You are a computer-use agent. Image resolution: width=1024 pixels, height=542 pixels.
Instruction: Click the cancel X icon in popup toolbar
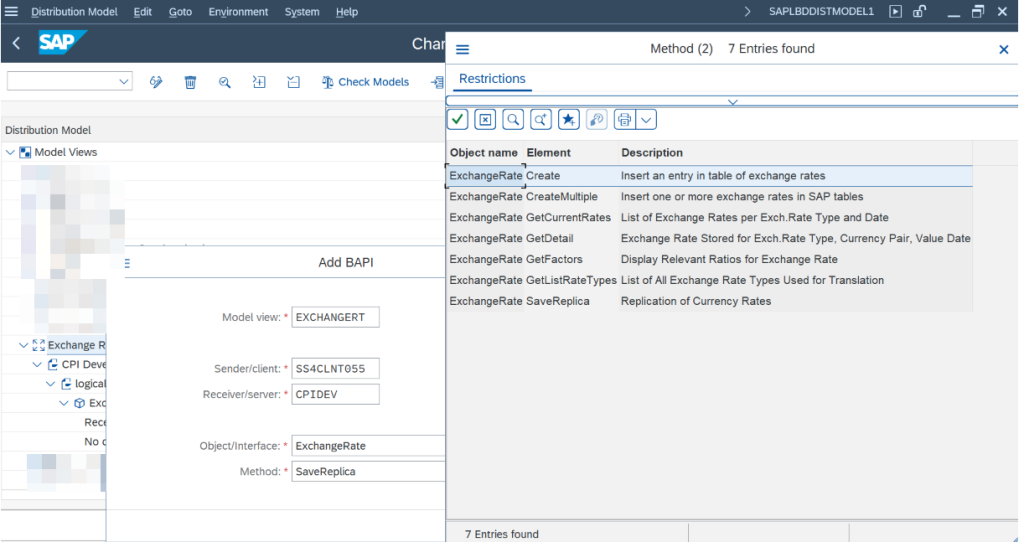[485, 120]
